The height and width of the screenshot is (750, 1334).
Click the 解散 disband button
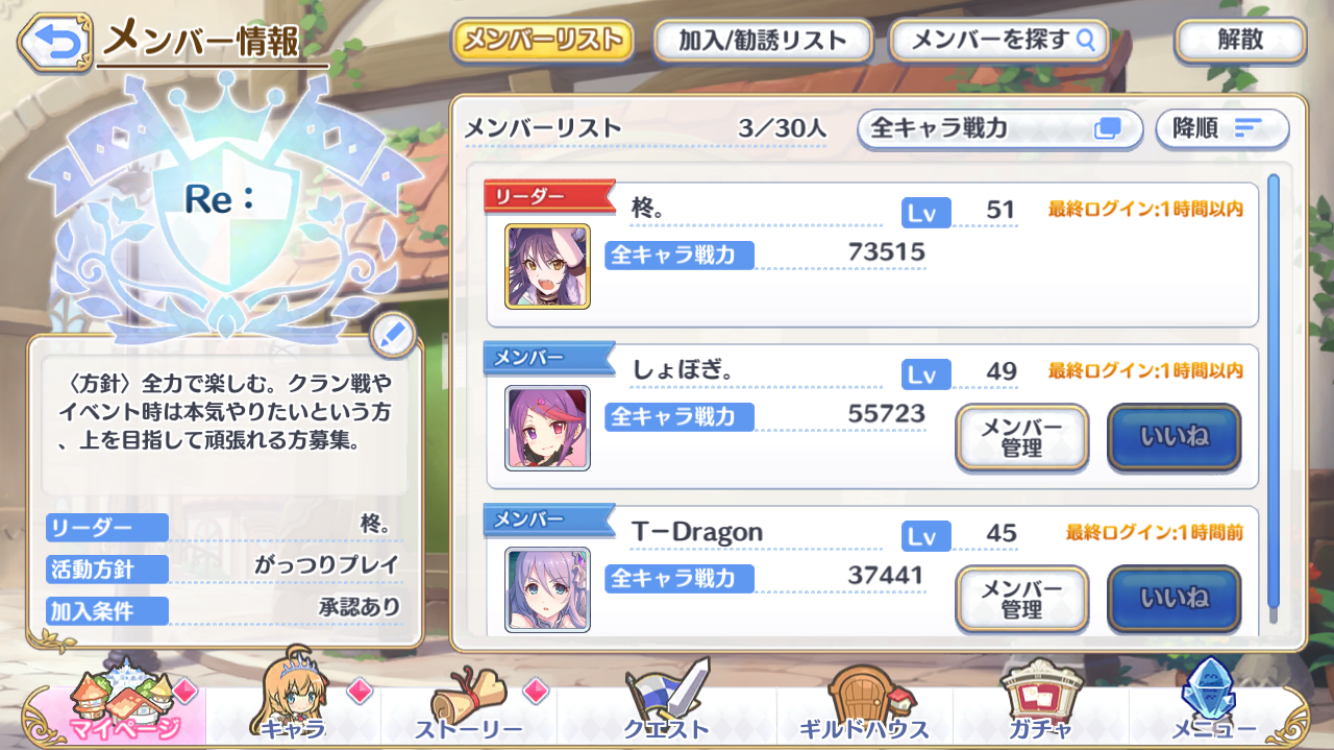[x=1241, y=41]
